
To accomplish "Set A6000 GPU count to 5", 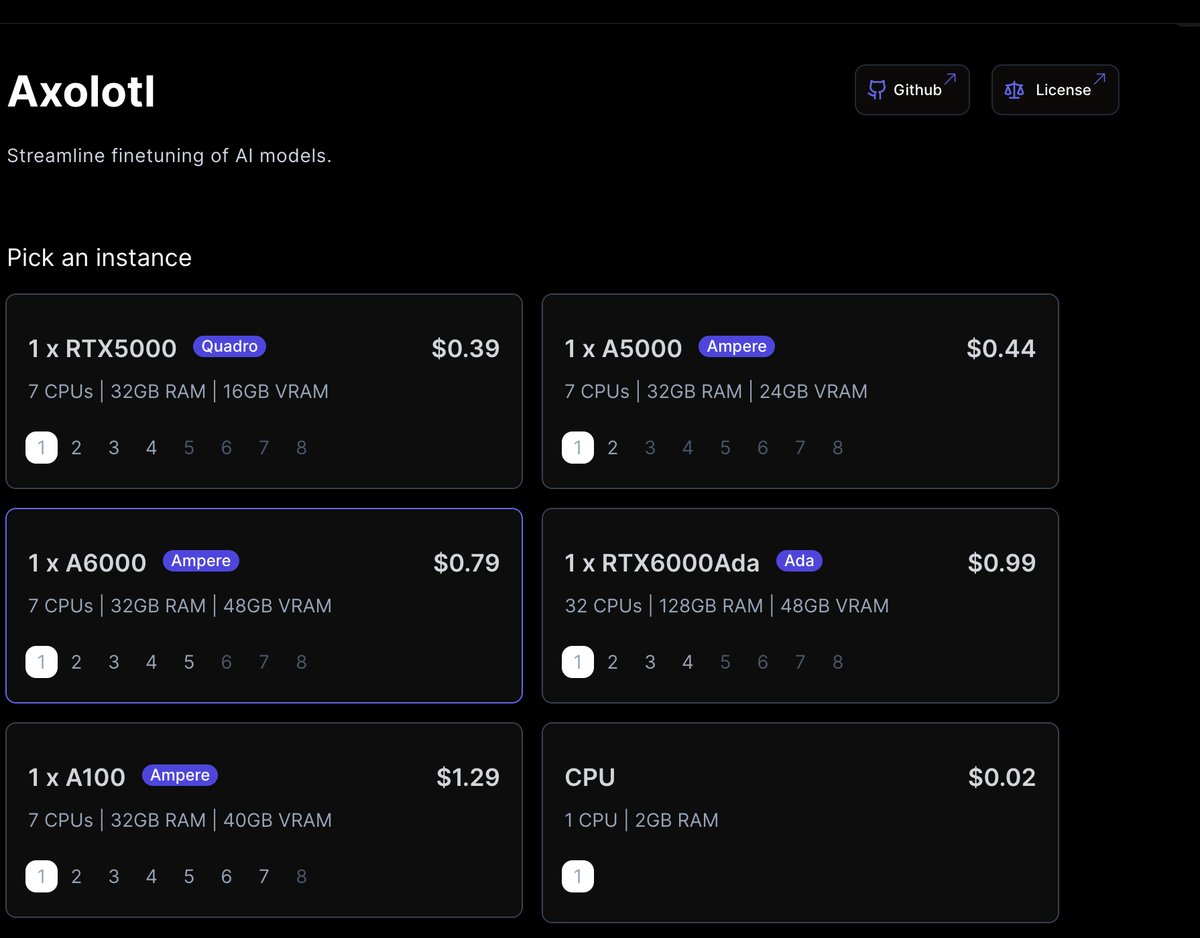I will [x=189, y=662].
